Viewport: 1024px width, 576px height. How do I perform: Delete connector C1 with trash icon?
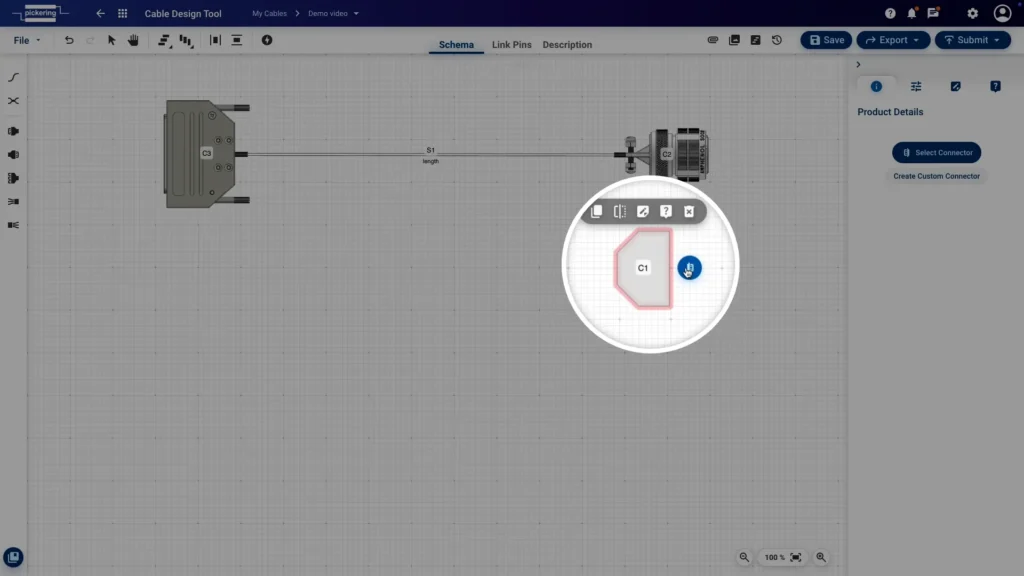(x=689, y=212)
